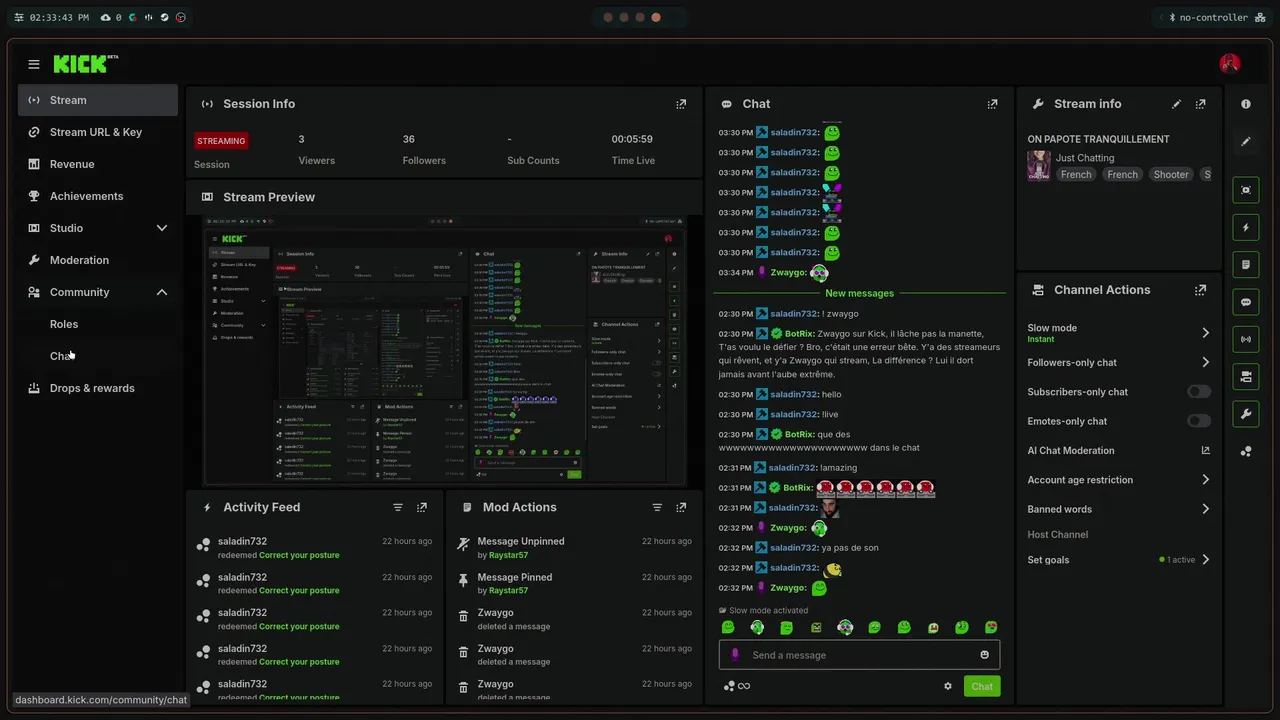1280x720 pixels.
Task: Click Host Channel action
Action: (x=1057, y=535)
